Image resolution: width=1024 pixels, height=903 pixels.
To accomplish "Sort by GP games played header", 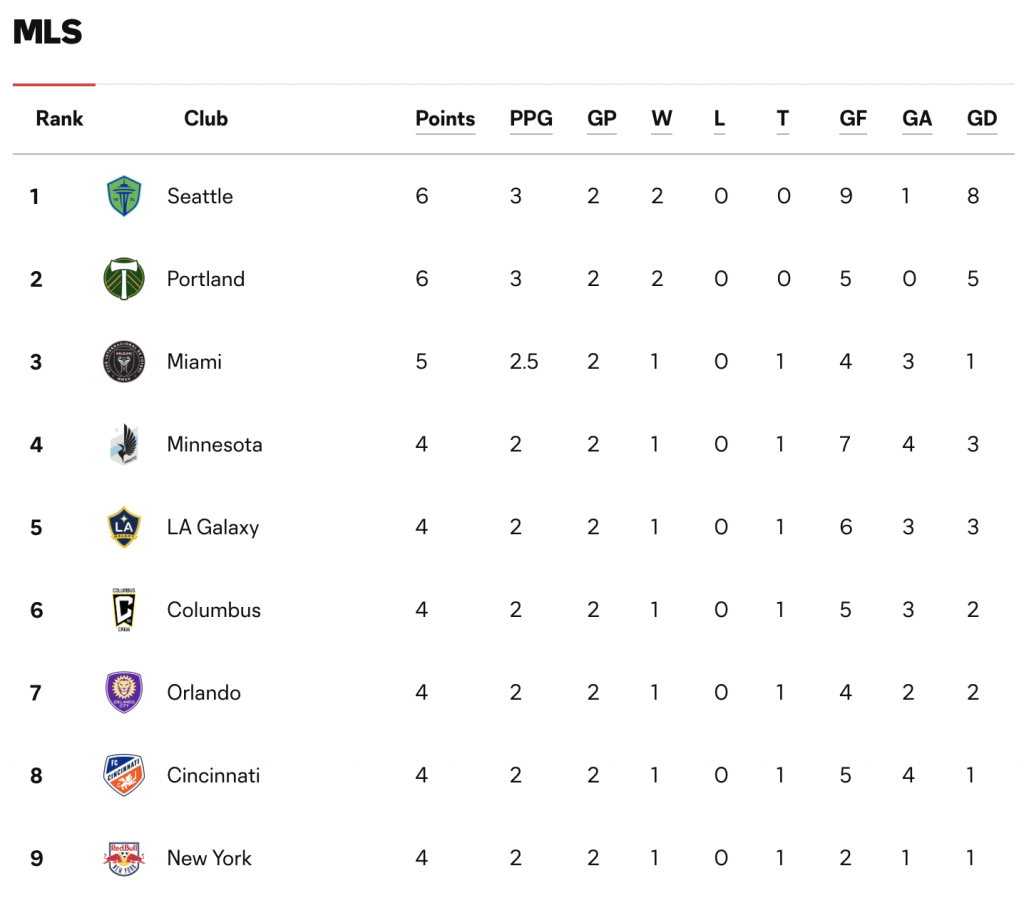I will [x=601, y=119].
